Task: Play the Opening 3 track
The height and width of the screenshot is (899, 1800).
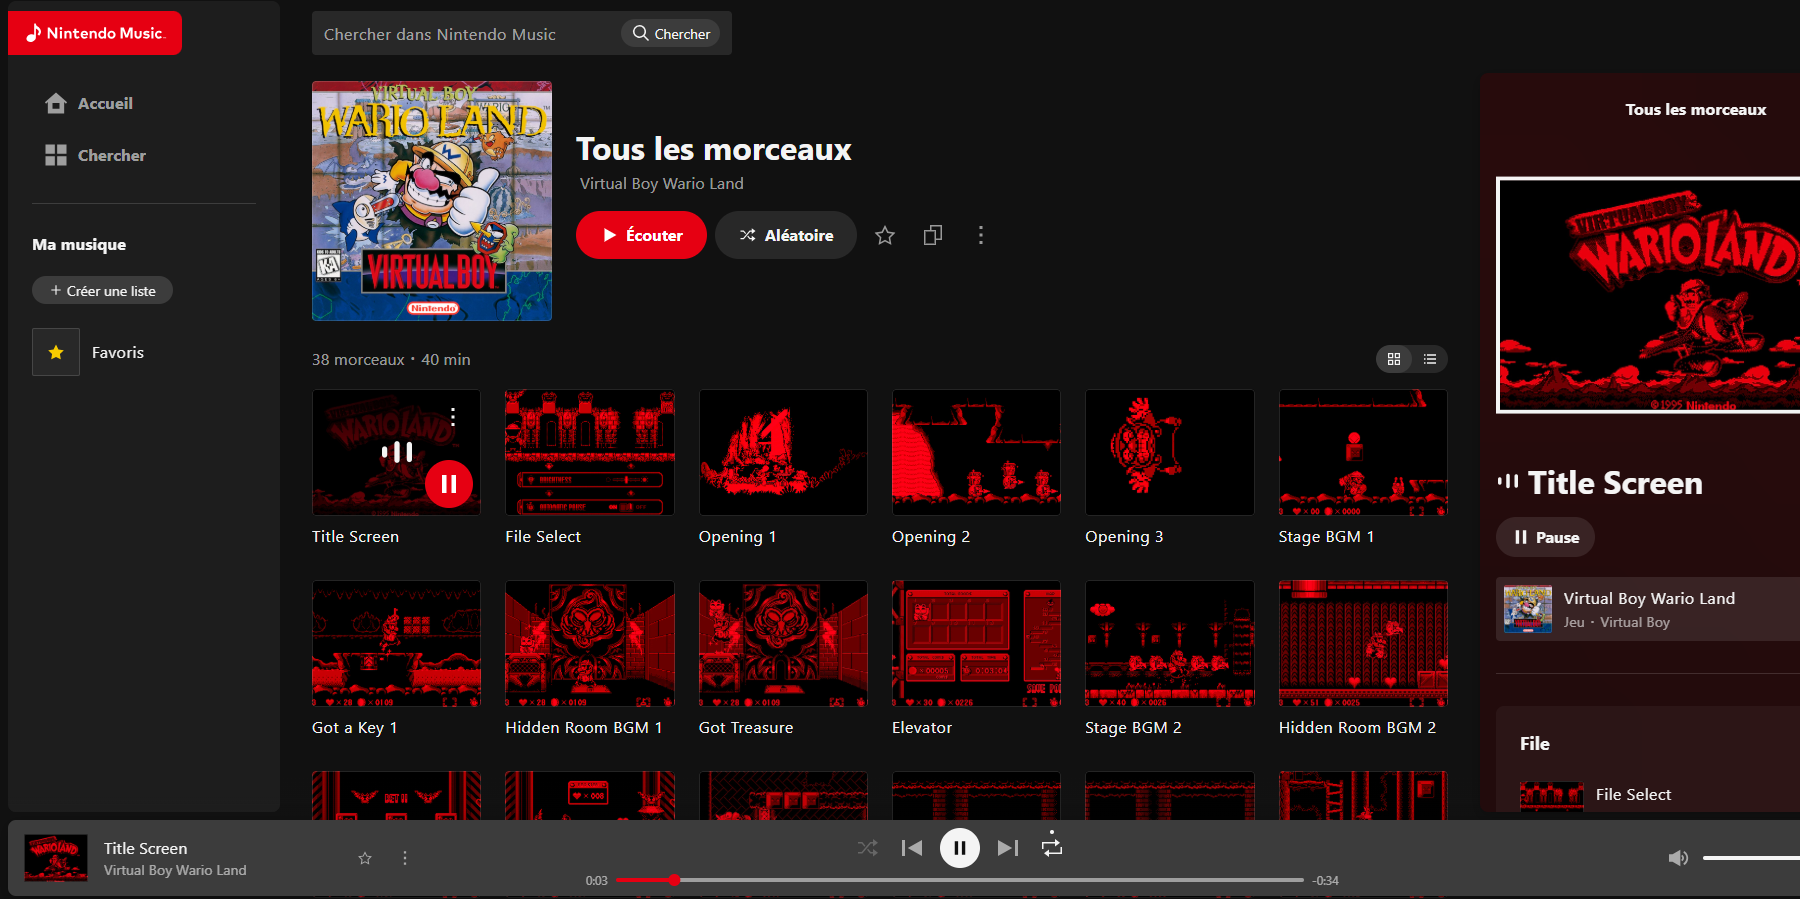Action: 1170,452
